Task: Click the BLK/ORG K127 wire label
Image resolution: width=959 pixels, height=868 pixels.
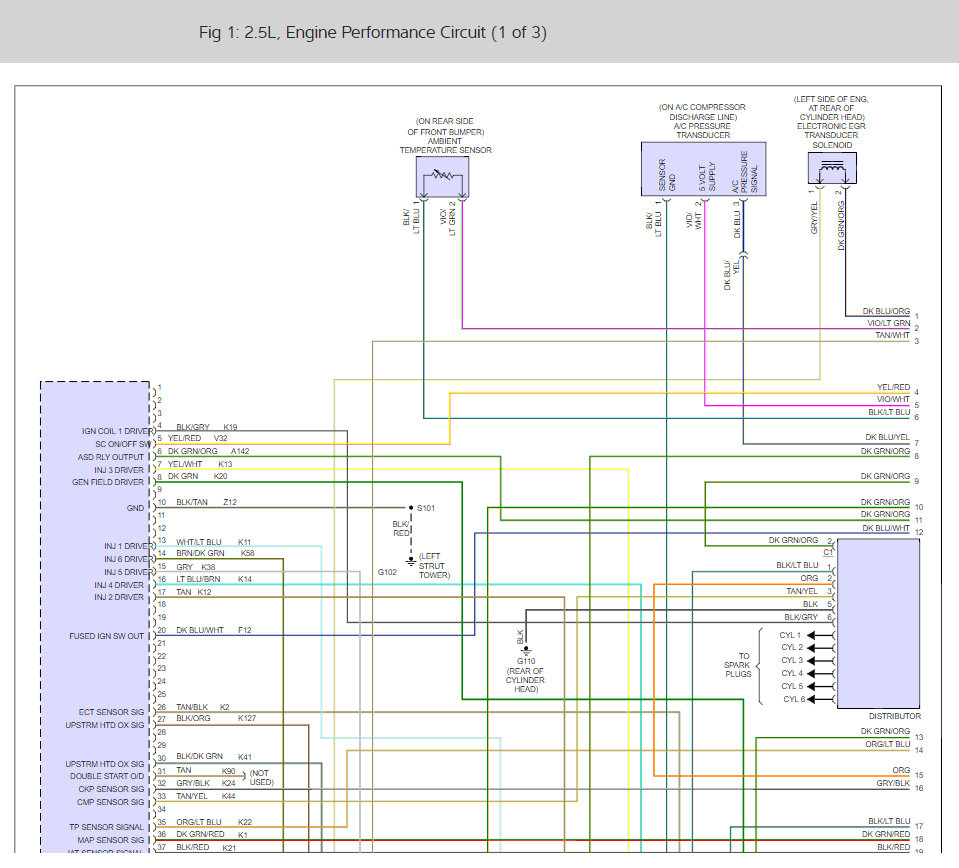Action: 216,718
